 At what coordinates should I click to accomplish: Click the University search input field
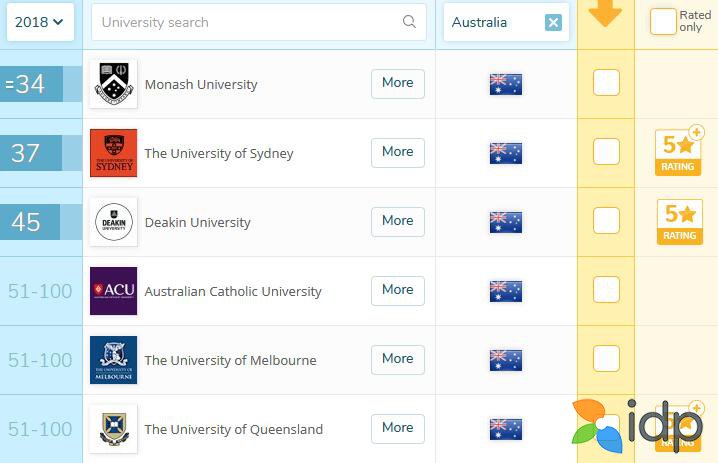245,22
